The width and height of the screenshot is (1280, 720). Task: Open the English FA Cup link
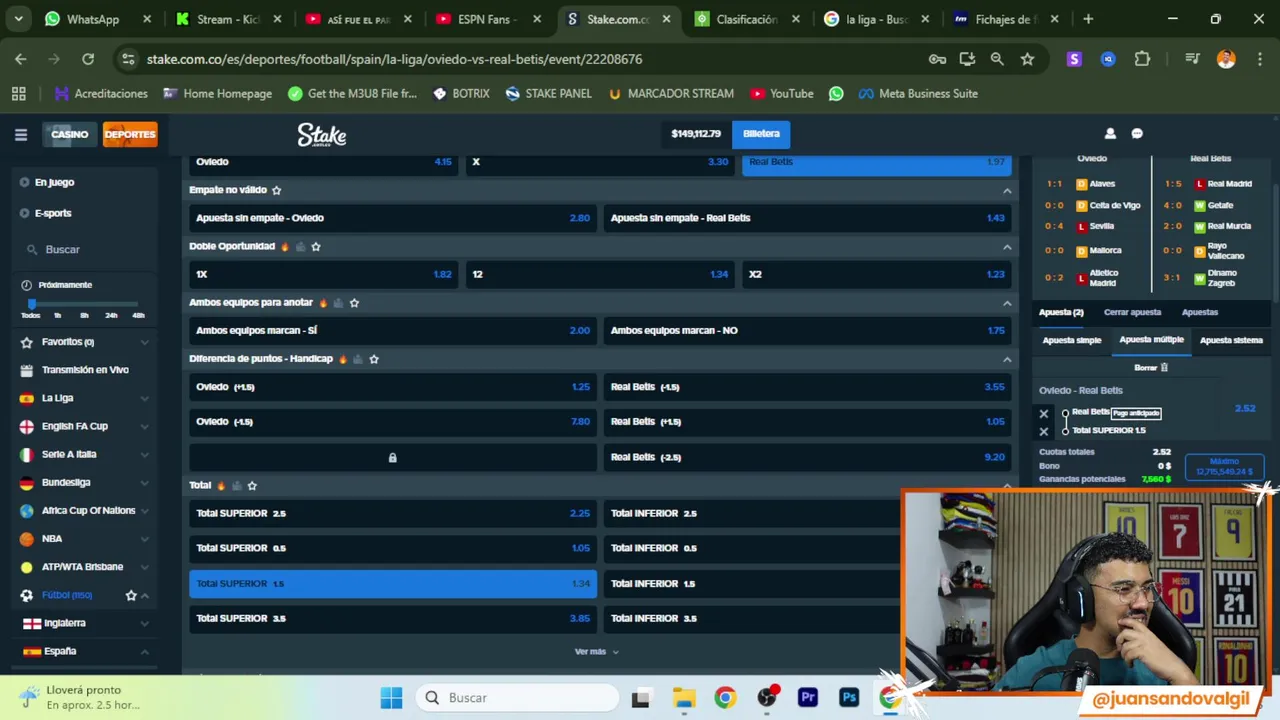[74, 426]
